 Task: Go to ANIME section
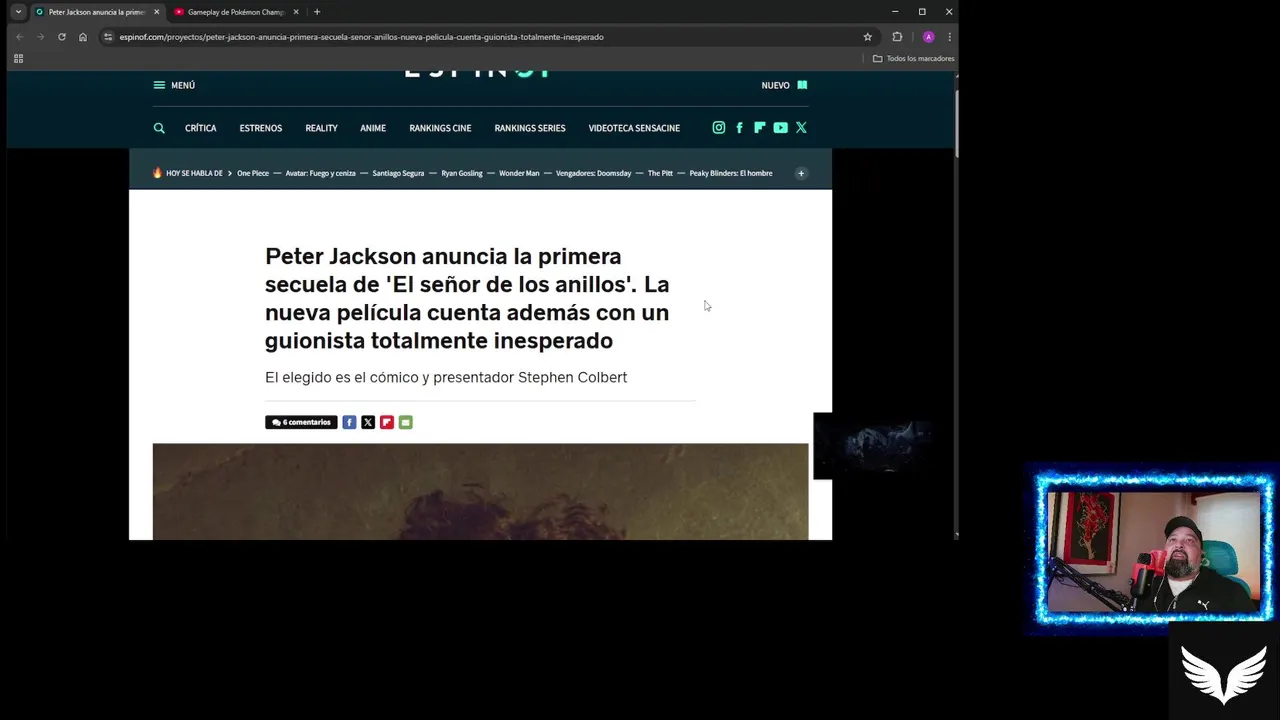pos(373,128)
